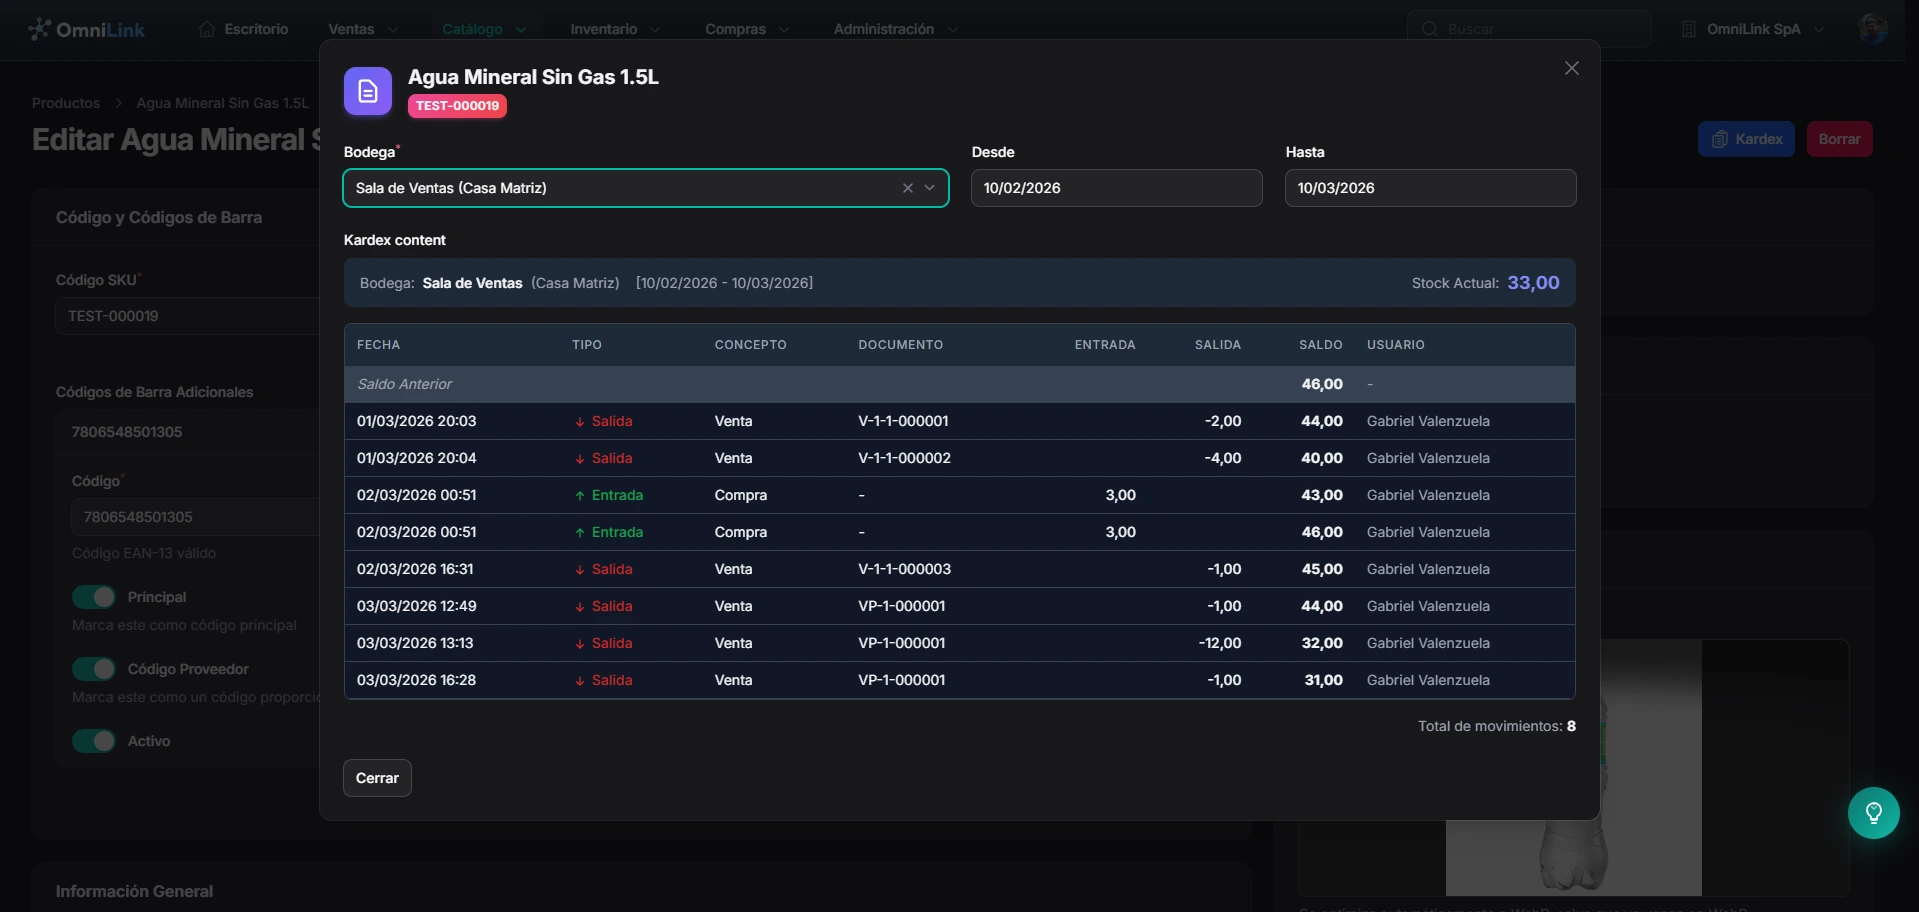Viewport: 1919px width, 912px height.
Task: Click the OmniLink logo icon
Action: click(x=39, y=29)
